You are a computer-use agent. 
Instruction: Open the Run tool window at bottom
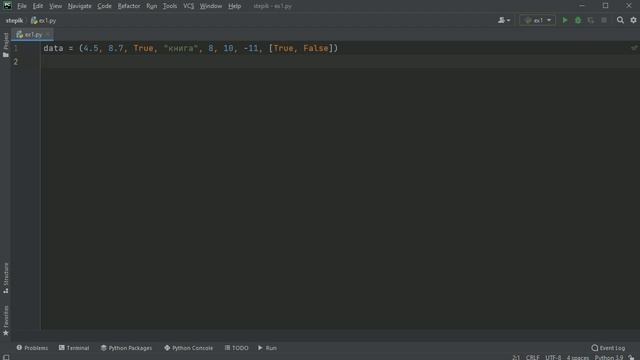point(267,348)
